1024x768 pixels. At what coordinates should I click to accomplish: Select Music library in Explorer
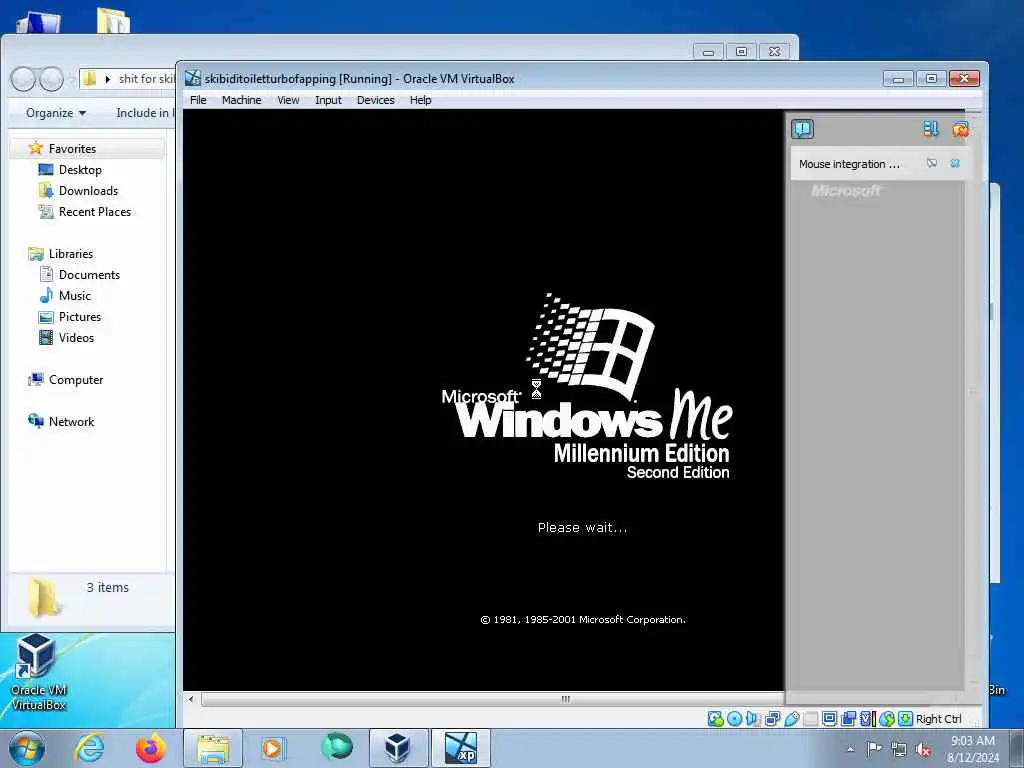74,296
